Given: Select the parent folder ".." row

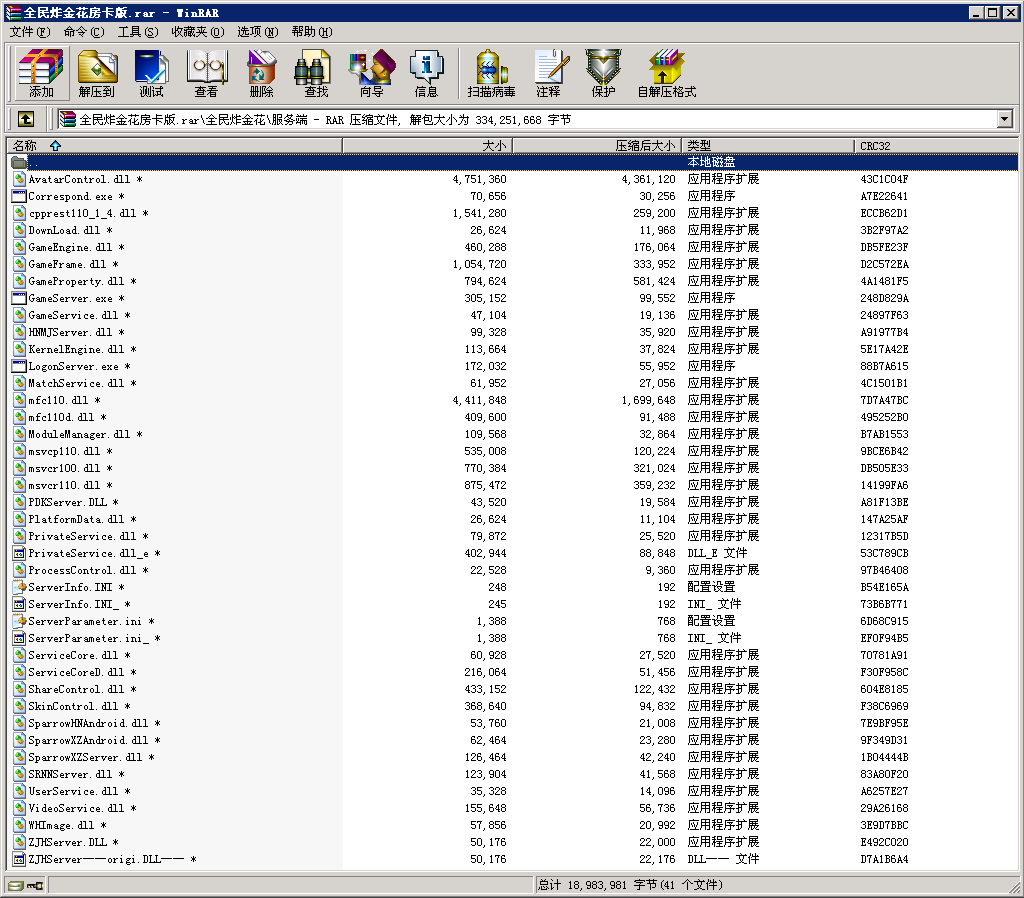Looking at the screenshot, I should pyautogui.click(x=33, y=162).
